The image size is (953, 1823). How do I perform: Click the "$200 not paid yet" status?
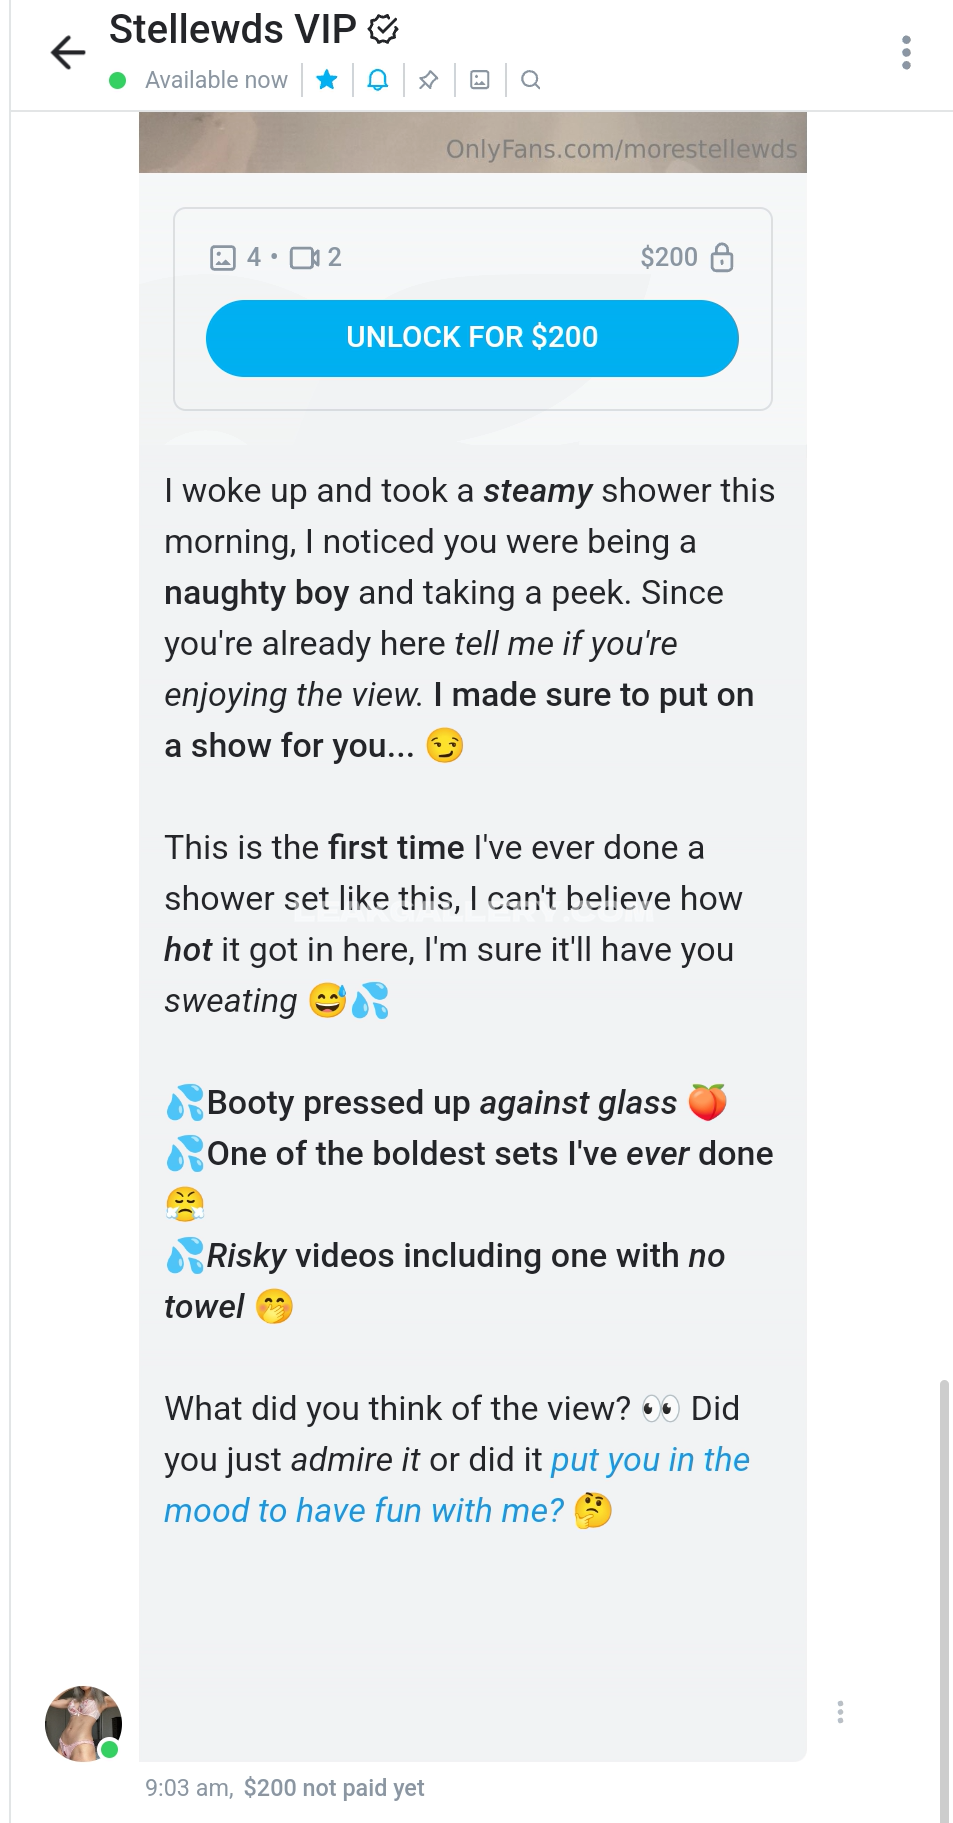(334, 1788)
